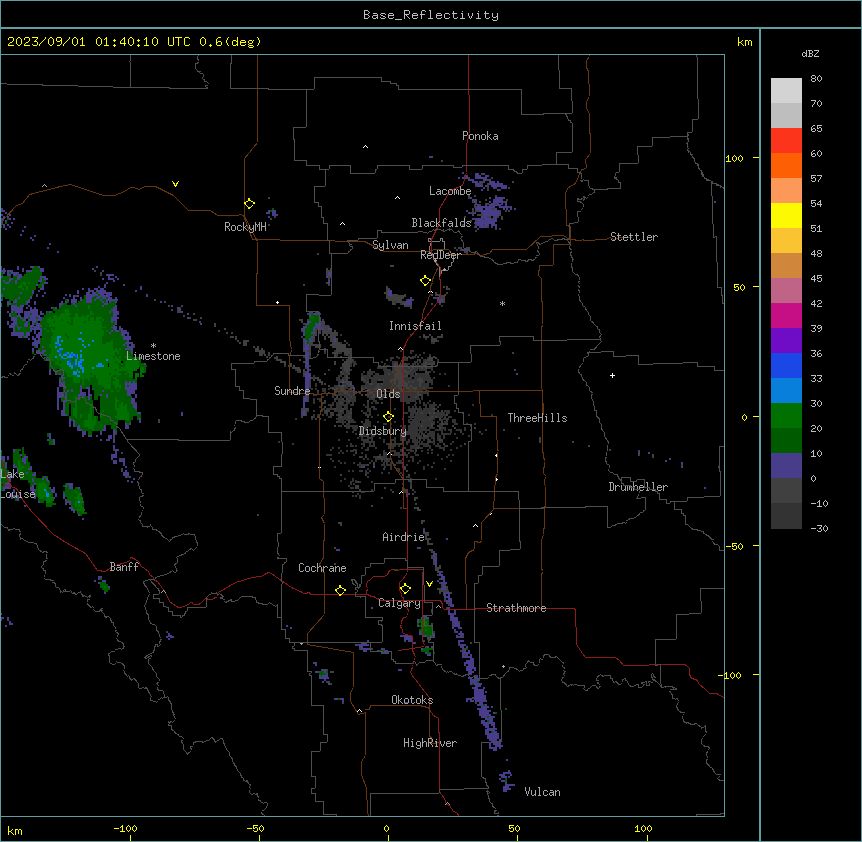Click the Sundre city label

point(292,391)
